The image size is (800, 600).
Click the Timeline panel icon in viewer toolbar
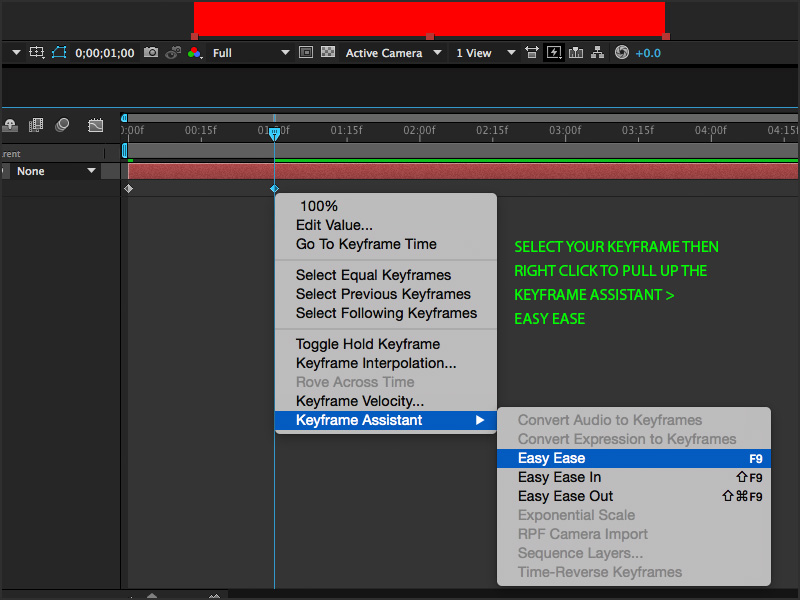coord(576,53)
